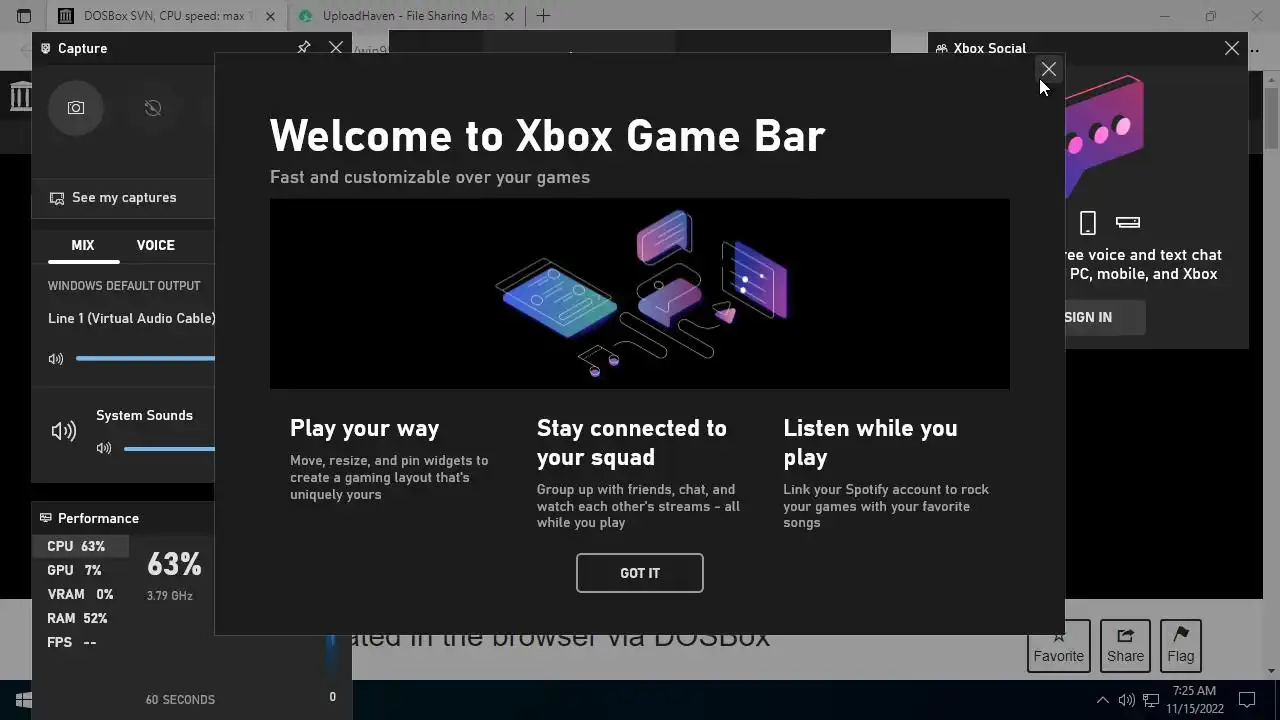Viewport: 1280px width, 720px height.
Task: Click the Stay connected to your squad heading
Action: click(x=632, y=442)
